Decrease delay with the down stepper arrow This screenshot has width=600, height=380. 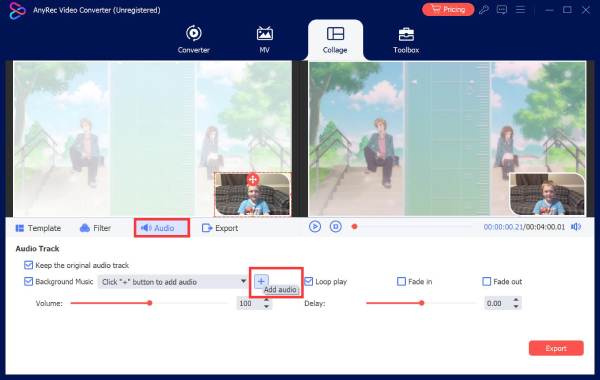(x=516, y=306)
